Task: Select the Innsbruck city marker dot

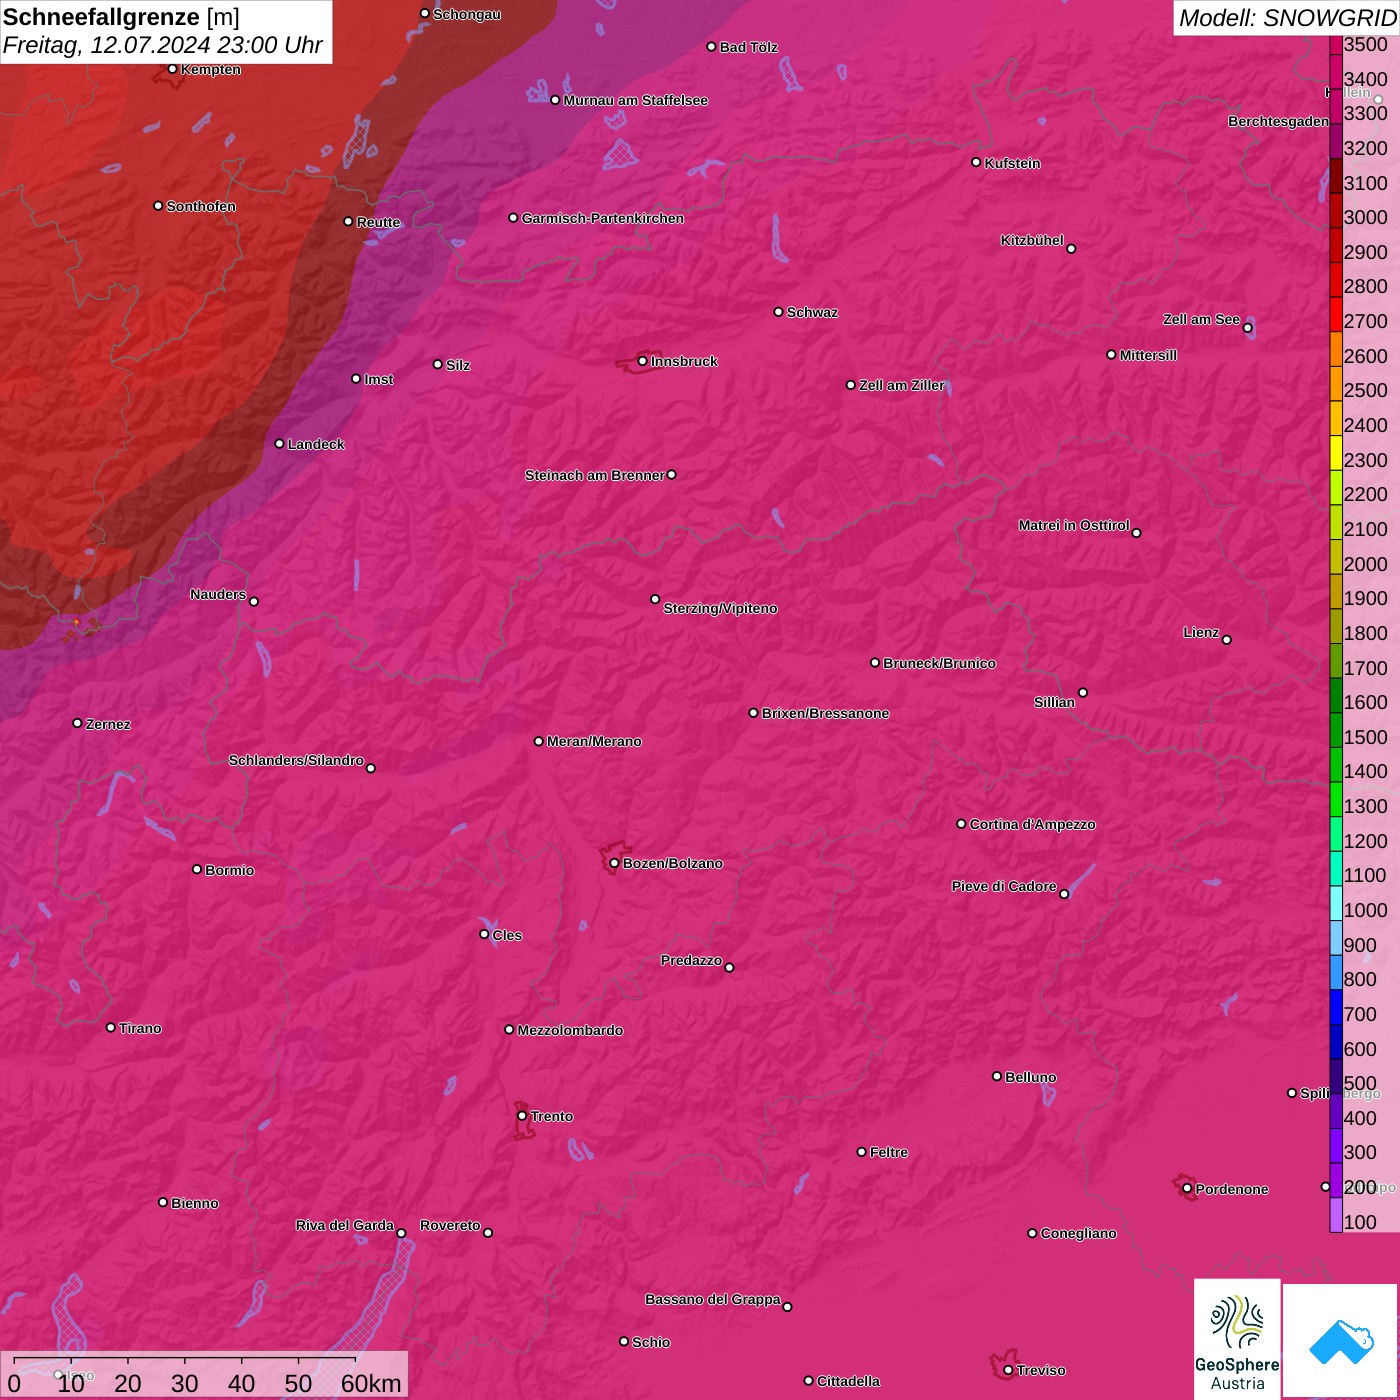Action: point(642,361)
